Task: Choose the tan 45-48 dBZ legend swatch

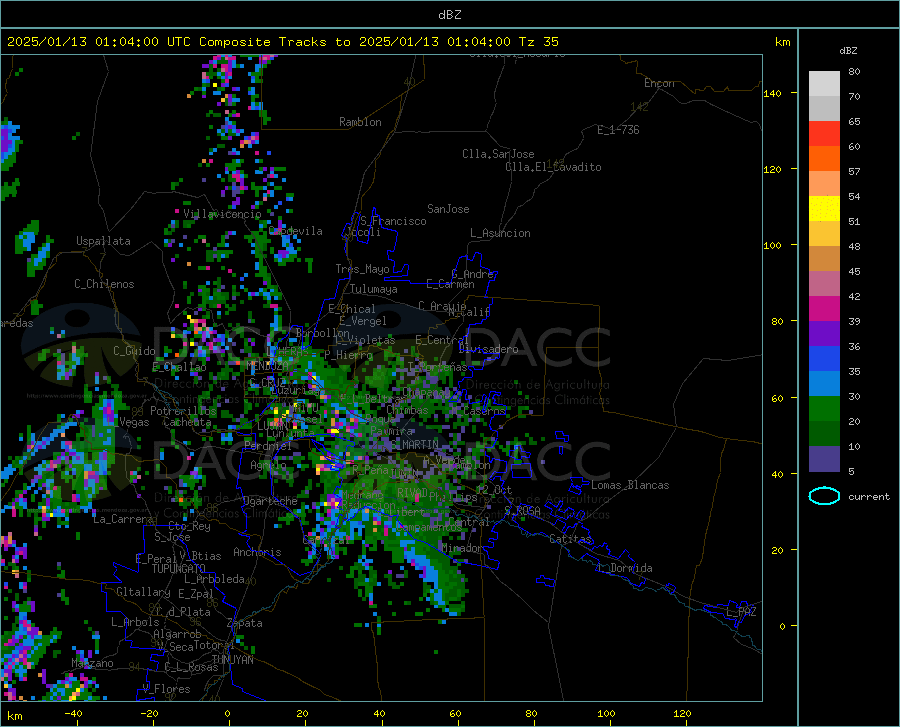Action: pos(824,259)
